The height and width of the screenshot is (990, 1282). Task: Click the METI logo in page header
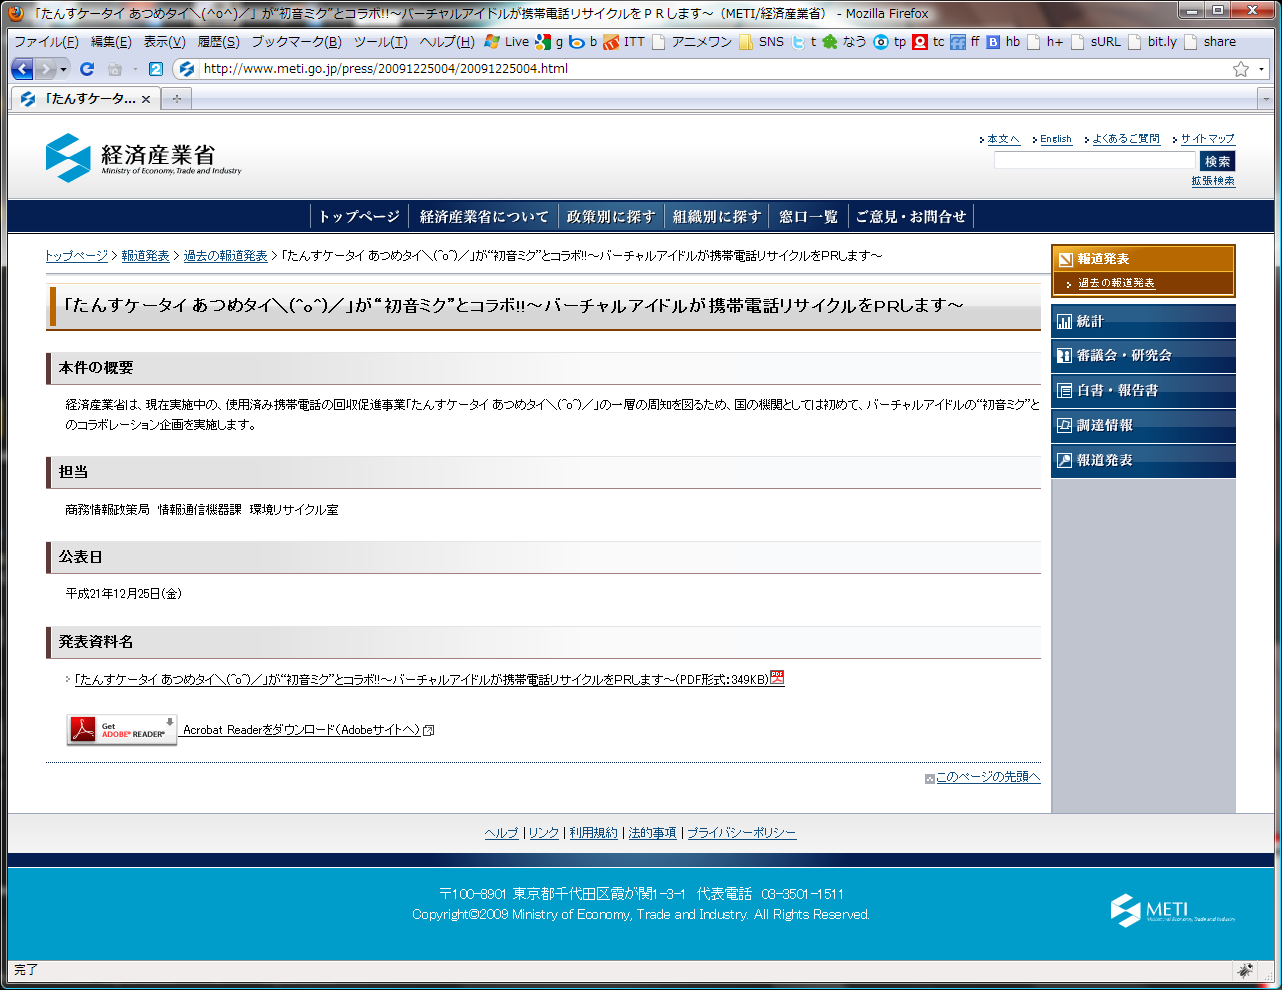[x=143, y=157]
